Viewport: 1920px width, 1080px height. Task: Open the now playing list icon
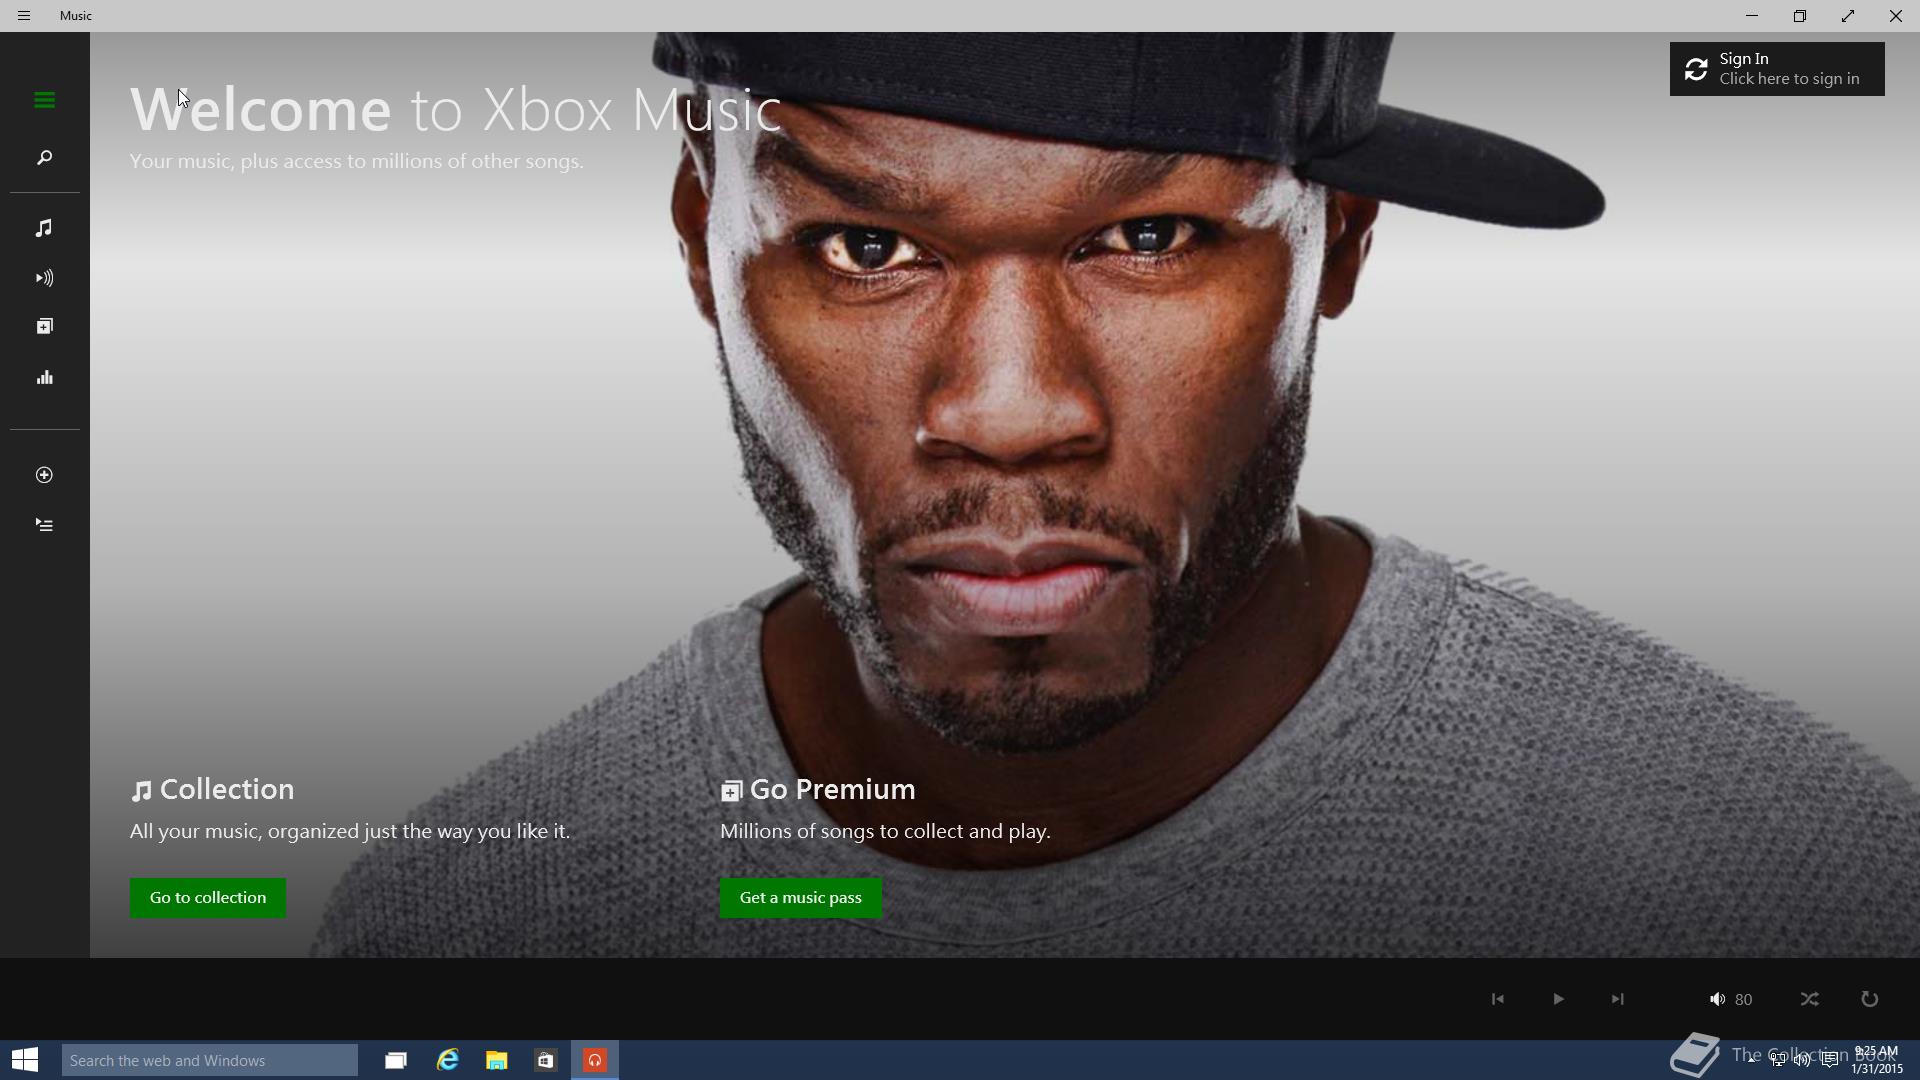pyautogui.click(x=44, y=525)
